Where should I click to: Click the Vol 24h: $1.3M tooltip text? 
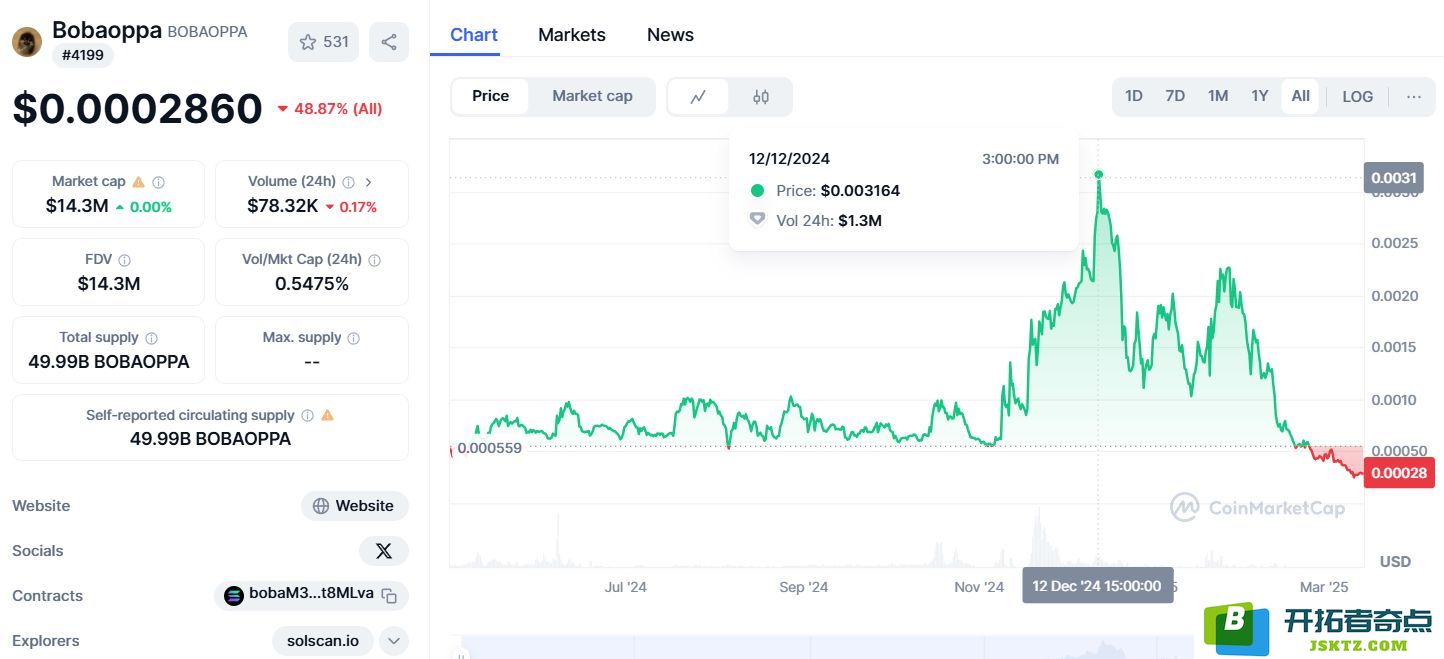829,221
